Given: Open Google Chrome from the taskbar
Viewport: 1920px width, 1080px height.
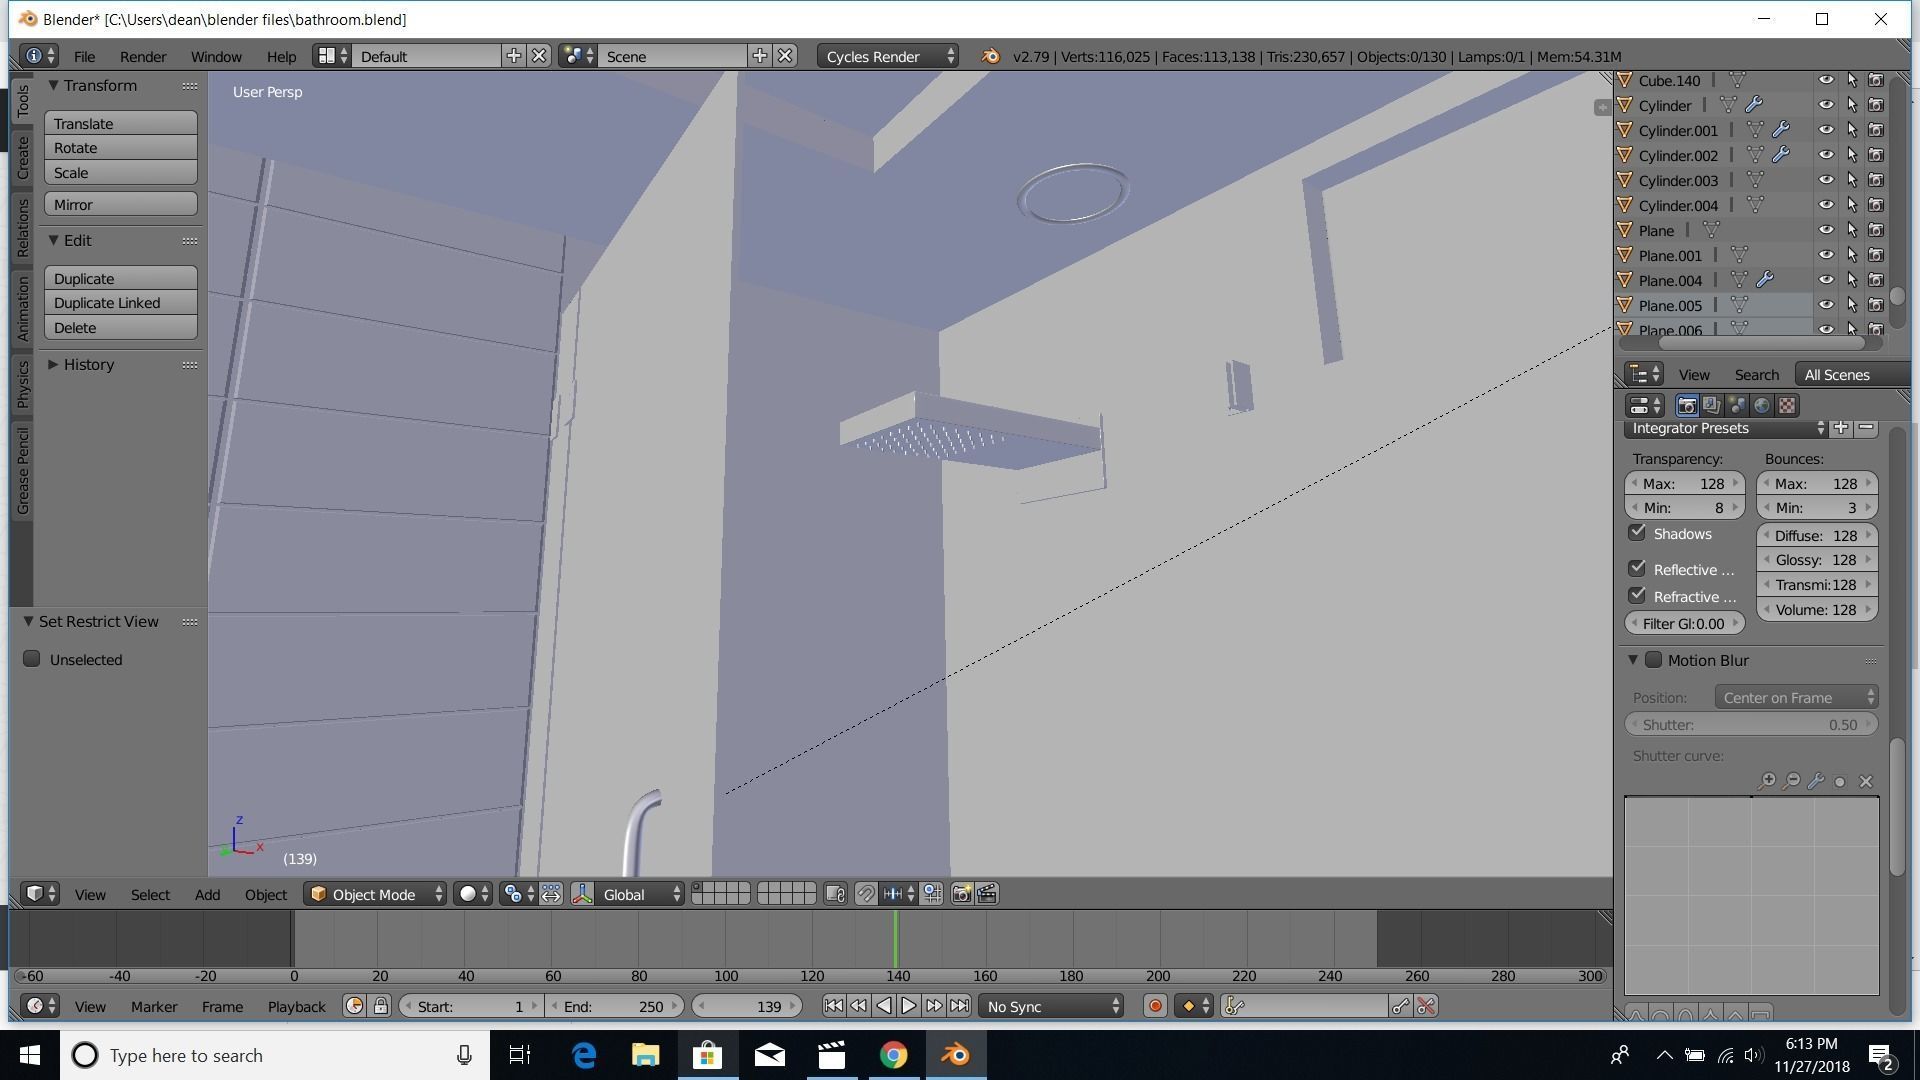Looking at the screenshot, I should pos(894,1055).
